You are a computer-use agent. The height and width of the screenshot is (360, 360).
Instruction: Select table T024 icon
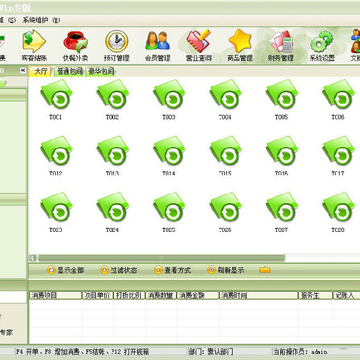coord(112,207)
